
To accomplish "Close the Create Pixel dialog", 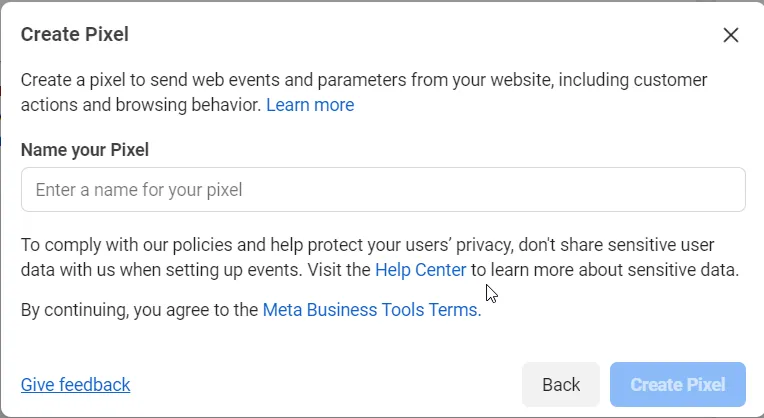I will [731, 35].
